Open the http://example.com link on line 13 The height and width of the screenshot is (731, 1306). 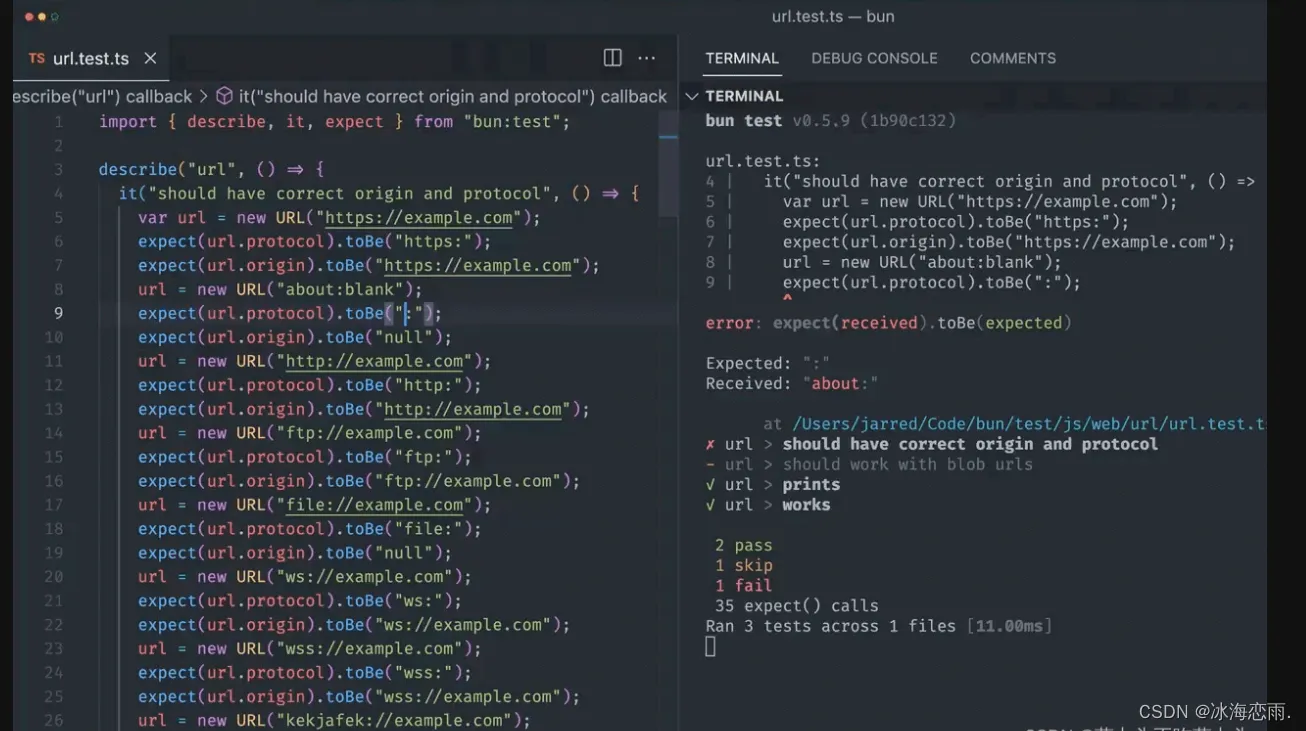coord(473,410)
